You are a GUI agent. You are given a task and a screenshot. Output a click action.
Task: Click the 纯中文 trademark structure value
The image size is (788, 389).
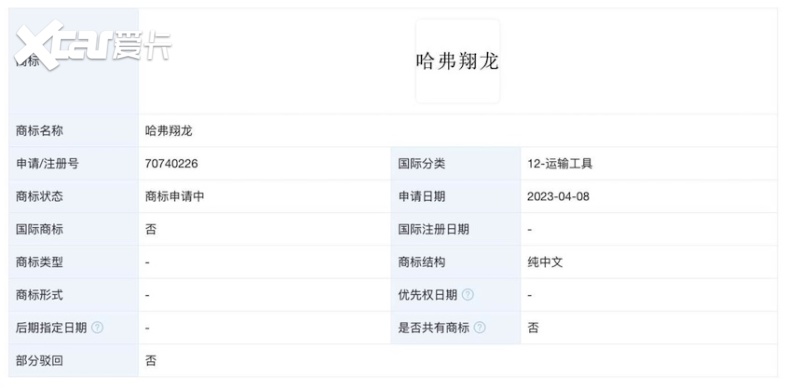point(545,262)
